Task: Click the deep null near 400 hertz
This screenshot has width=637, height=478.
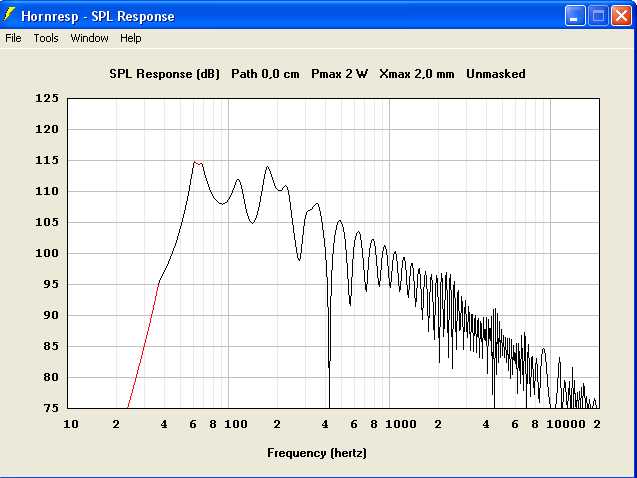Action: coord(329,366)
